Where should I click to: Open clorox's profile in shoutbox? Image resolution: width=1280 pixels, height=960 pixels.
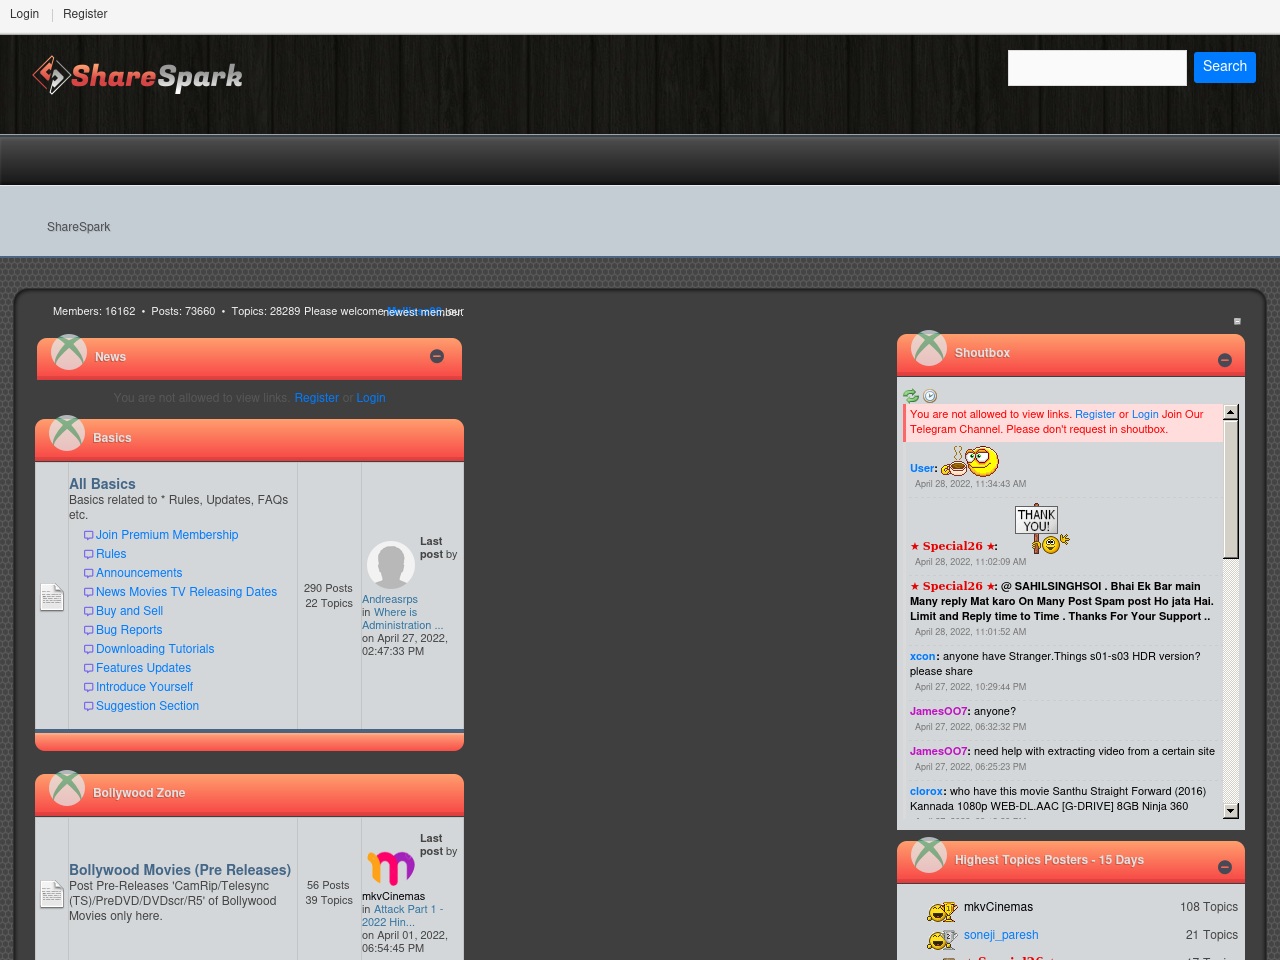(x=926, y=791)
